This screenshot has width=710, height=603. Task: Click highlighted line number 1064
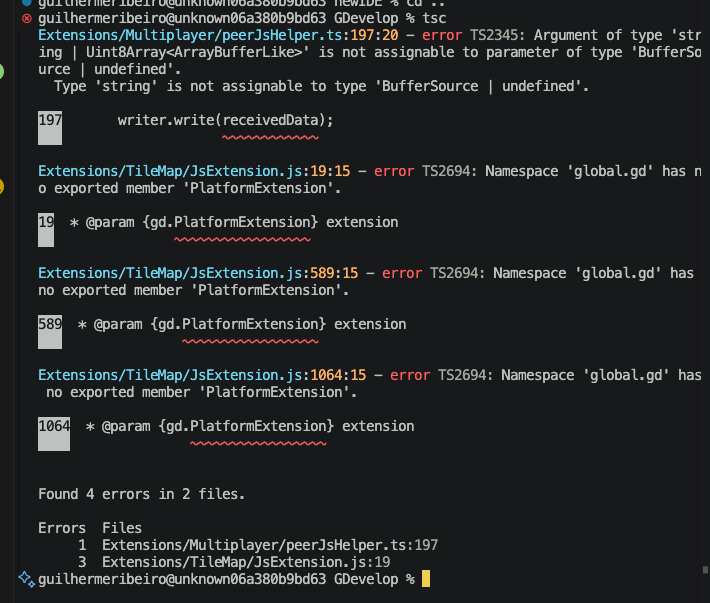coord(54,426)
